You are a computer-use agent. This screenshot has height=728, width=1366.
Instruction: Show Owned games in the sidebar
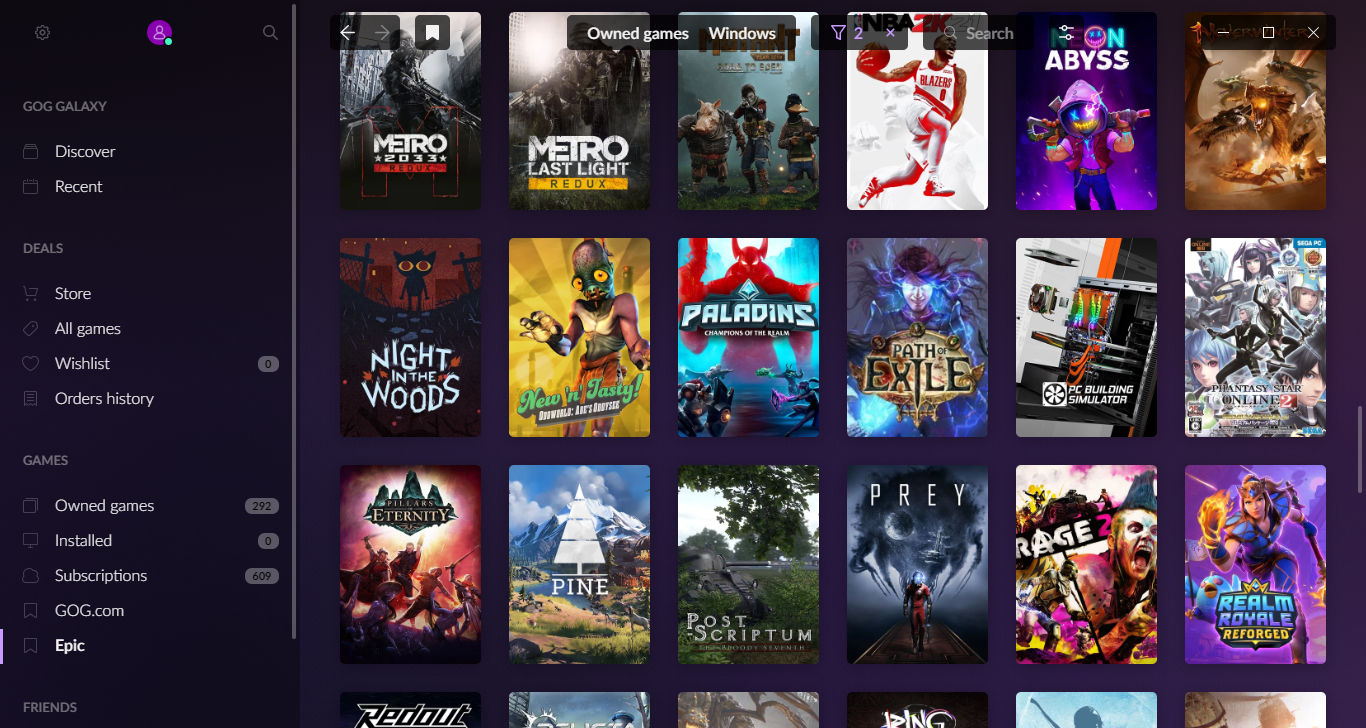coord(104,505)
